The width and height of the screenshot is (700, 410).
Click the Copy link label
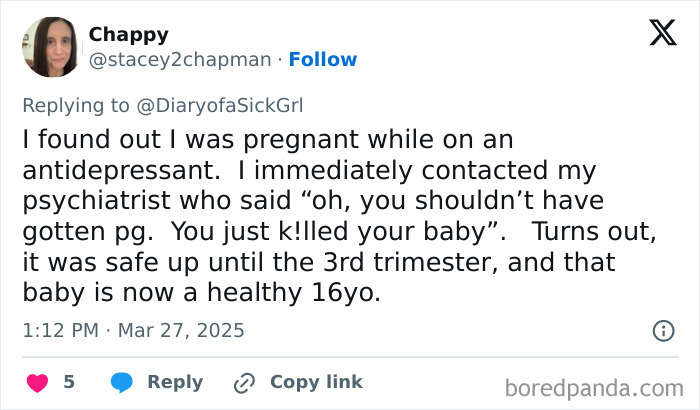coord(316,382)
